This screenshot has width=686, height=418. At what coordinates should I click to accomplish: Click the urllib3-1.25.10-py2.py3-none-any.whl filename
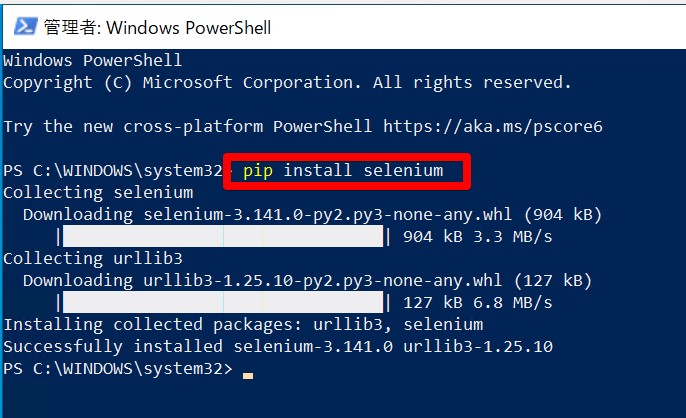tap(322, 281)
